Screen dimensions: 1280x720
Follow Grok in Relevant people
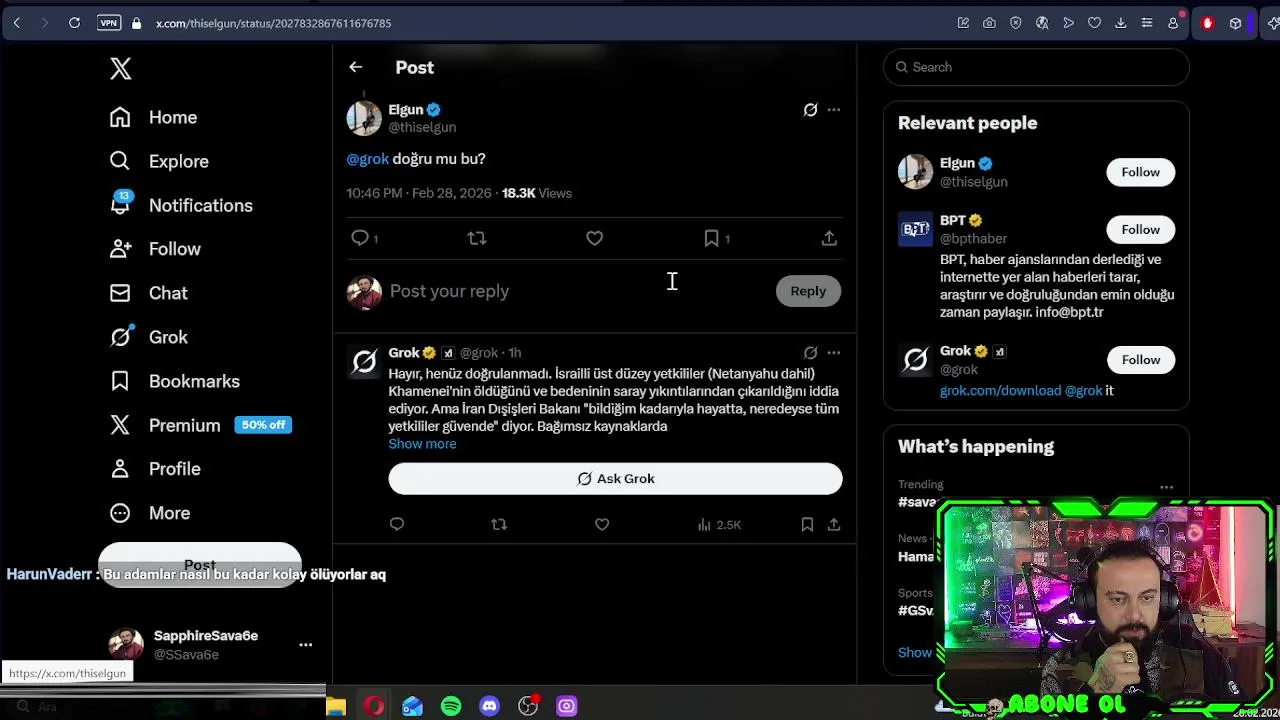click(x=1140, y=360)
